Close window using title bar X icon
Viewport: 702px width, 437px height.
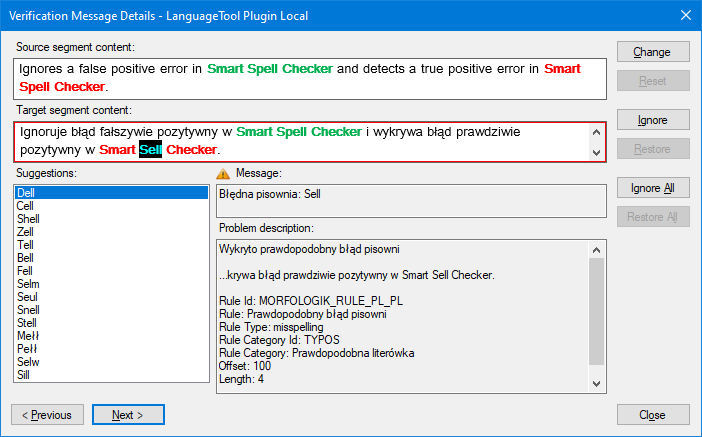(685, 15)
